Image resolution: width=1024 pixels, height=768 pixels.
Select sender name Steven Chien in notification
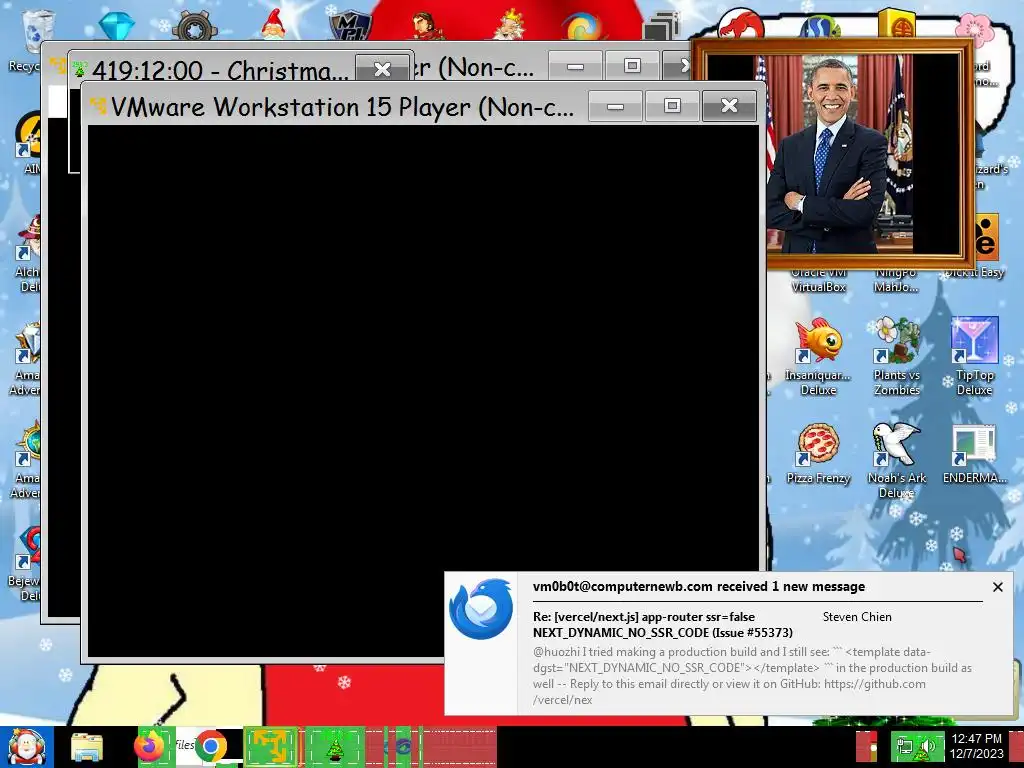(857, 616)
